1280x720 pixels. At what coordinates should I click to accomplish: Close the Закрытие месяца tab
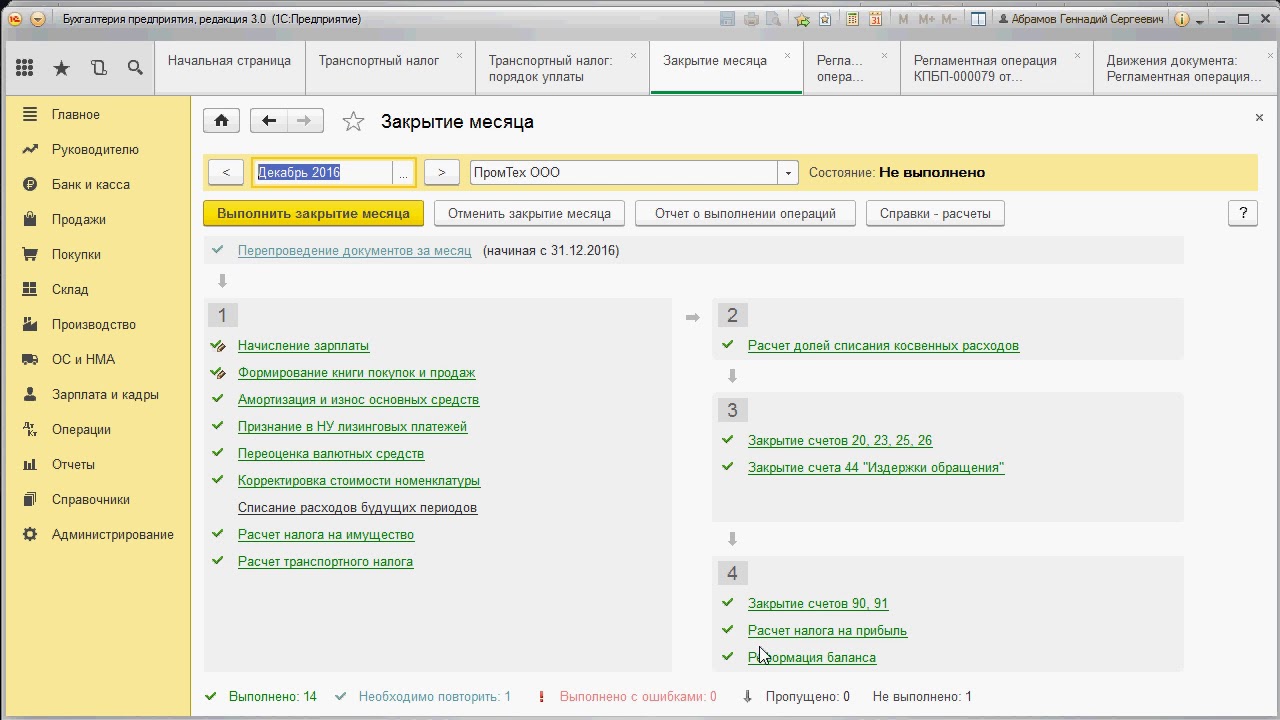[x=787, y=56]
